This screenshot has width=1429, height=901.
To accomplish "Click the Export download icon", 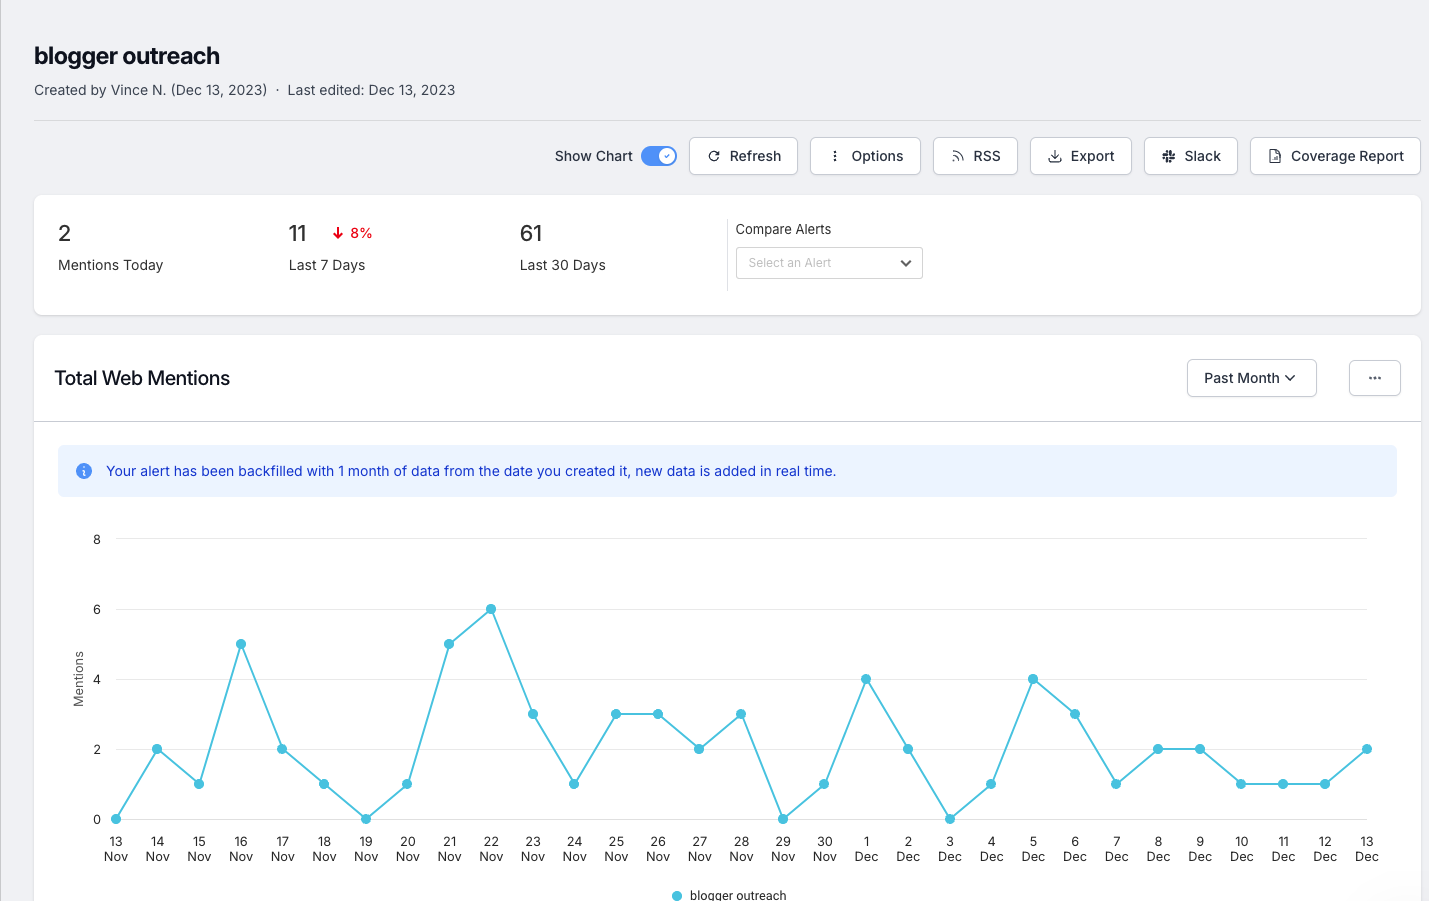I will (1054, 156).
